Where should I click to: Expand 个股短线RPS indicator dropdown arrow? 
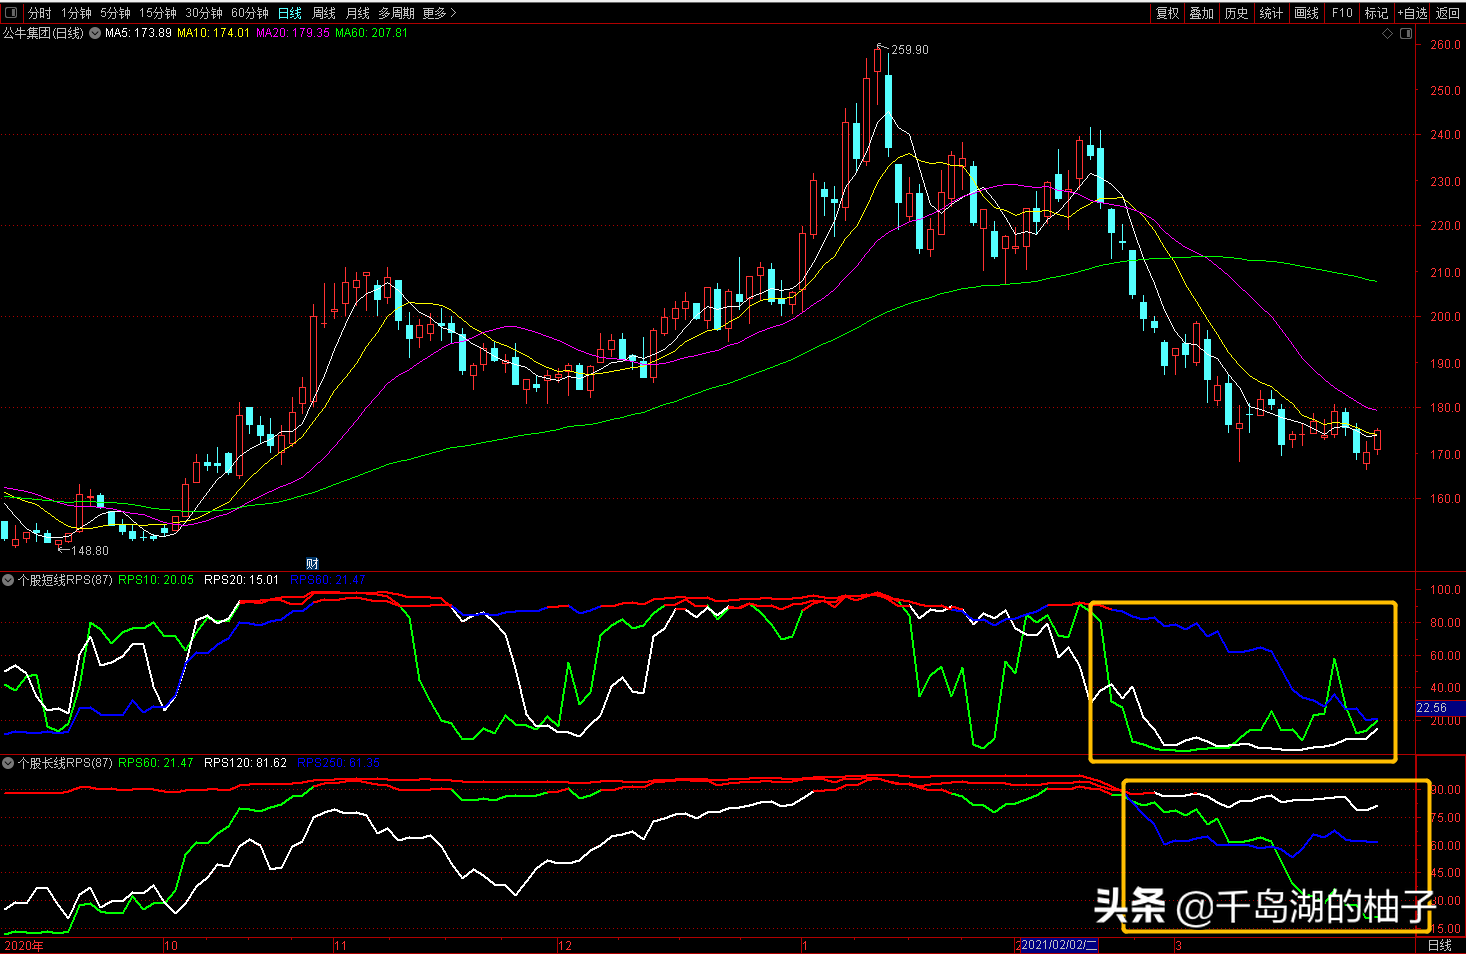pos(8,580)
